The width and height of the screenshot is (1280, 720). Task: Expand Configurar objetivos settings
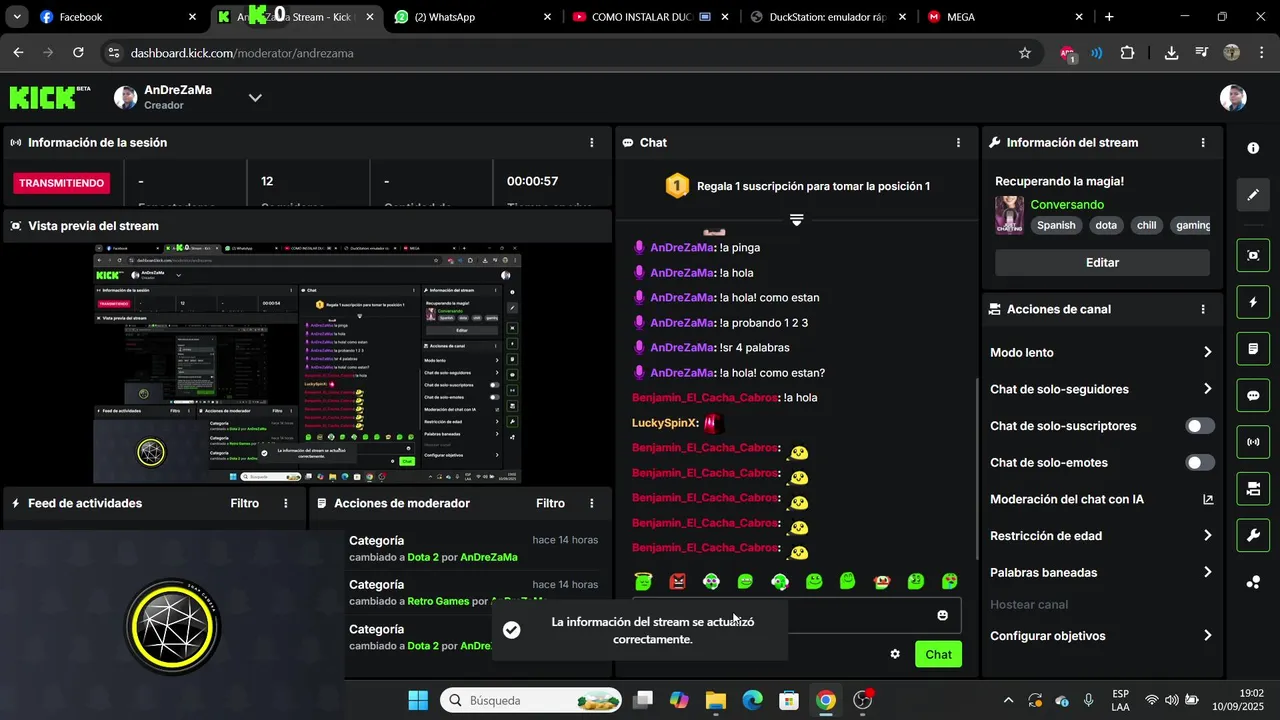pyautogui.click(x=1207, y=636)
